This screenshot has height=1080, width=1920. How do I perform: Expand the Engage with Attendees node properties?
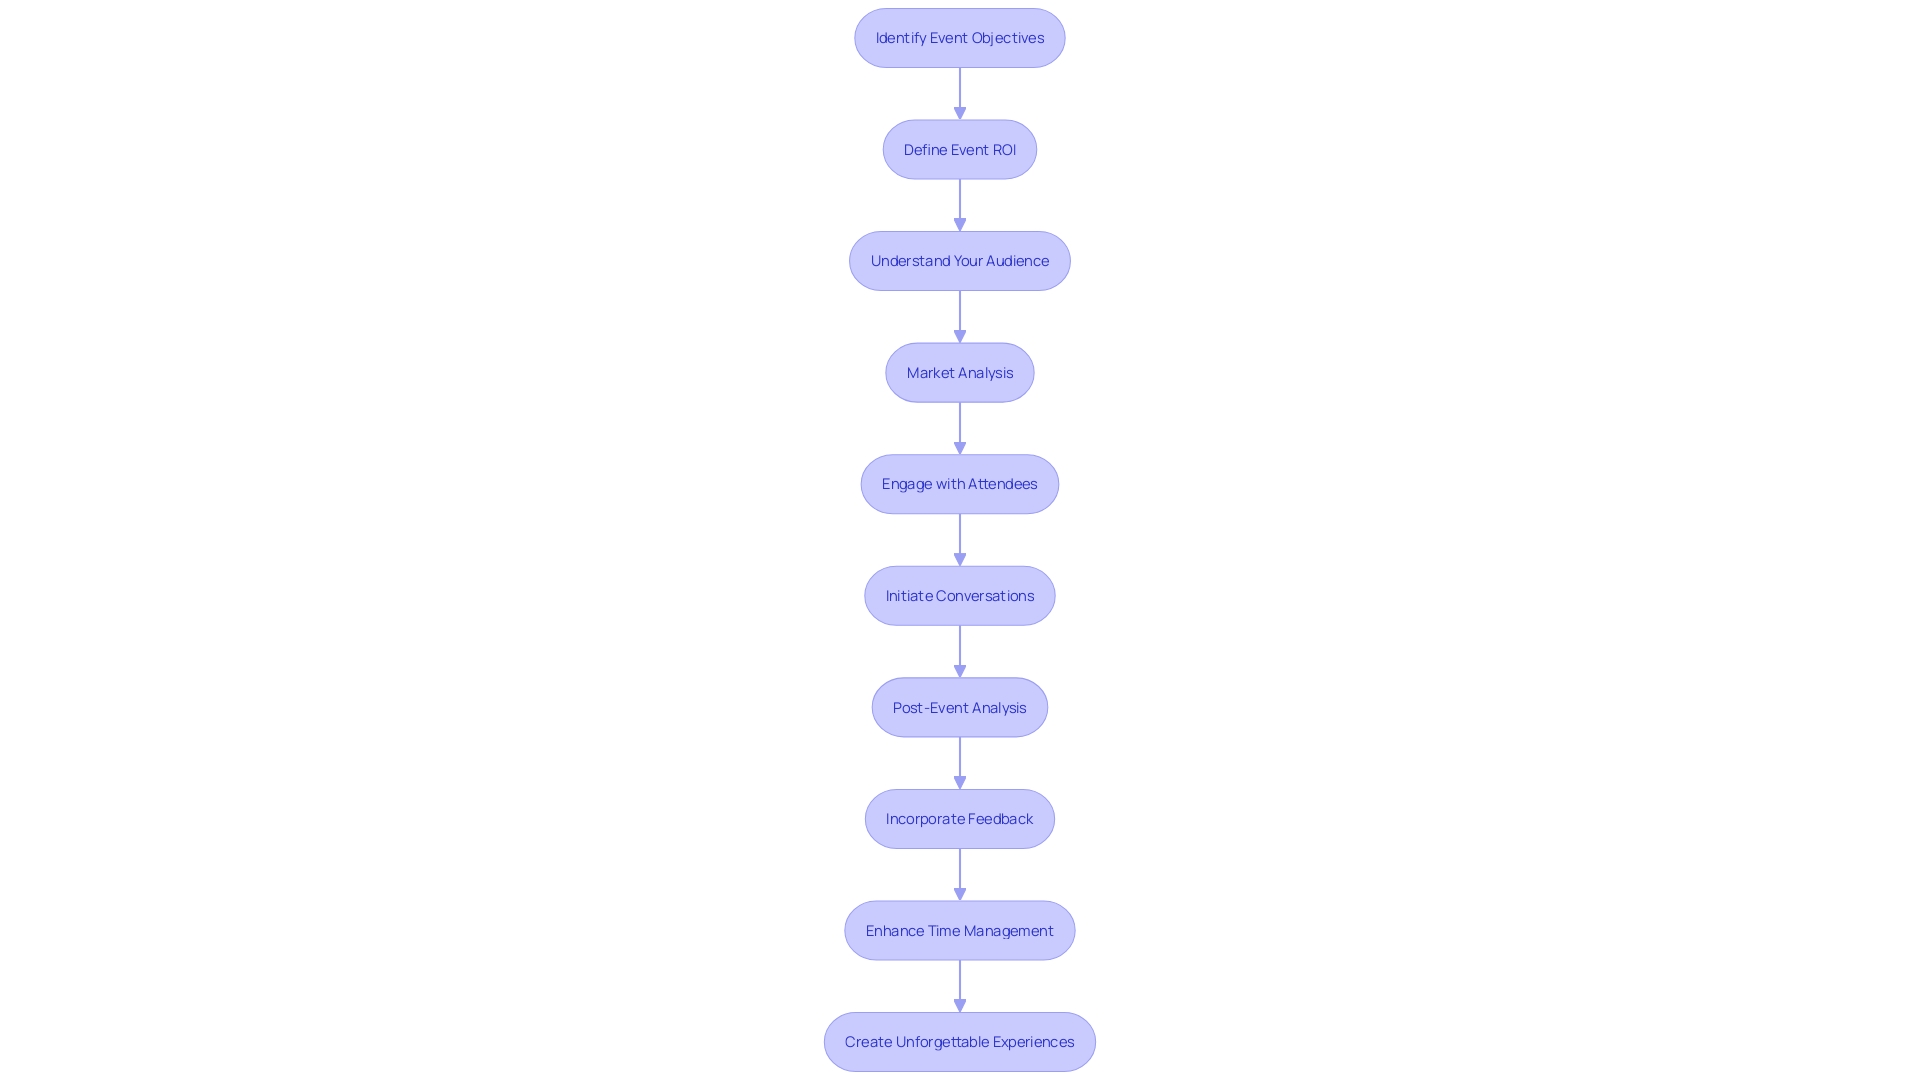(x=960, y=484)
